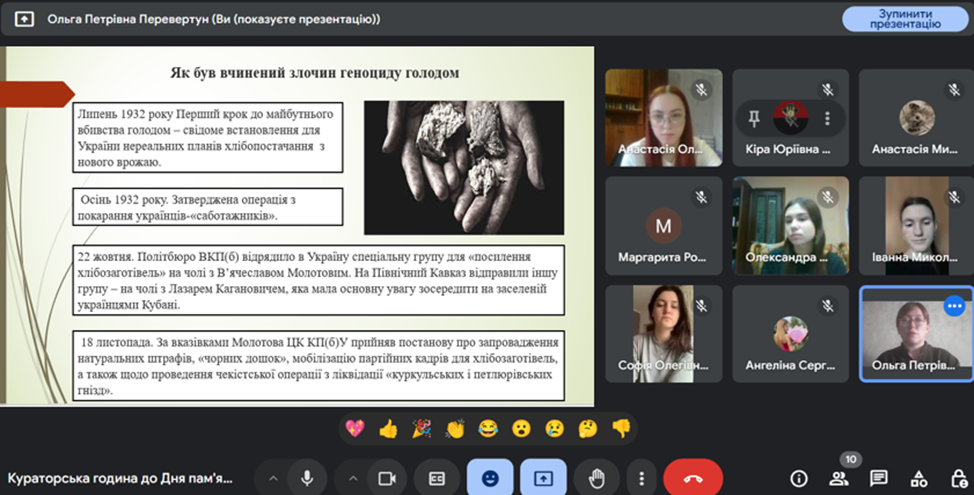The image size is (974, 495).
Task: Open meeting details info icon
Action: [x=799, y=478]
